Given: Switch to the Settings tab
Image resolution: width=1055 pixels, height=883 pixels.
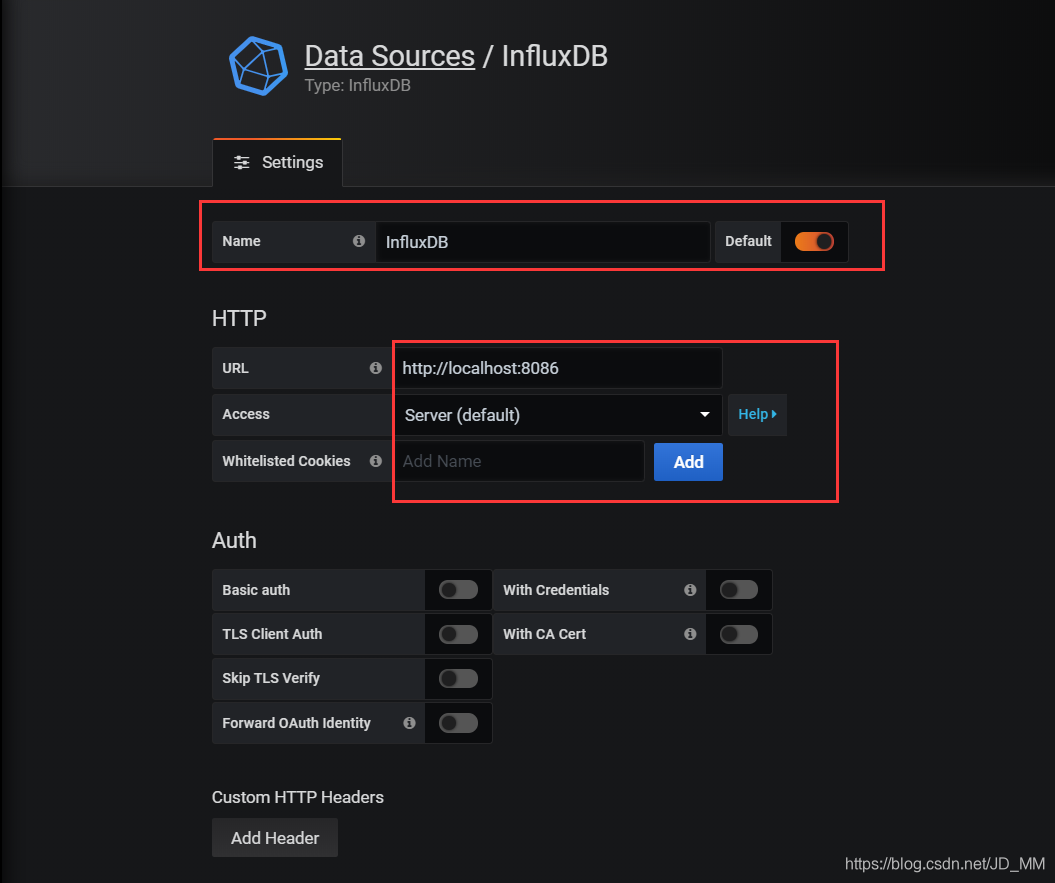Looking at the screenshot, I should (x=277, y=162).
